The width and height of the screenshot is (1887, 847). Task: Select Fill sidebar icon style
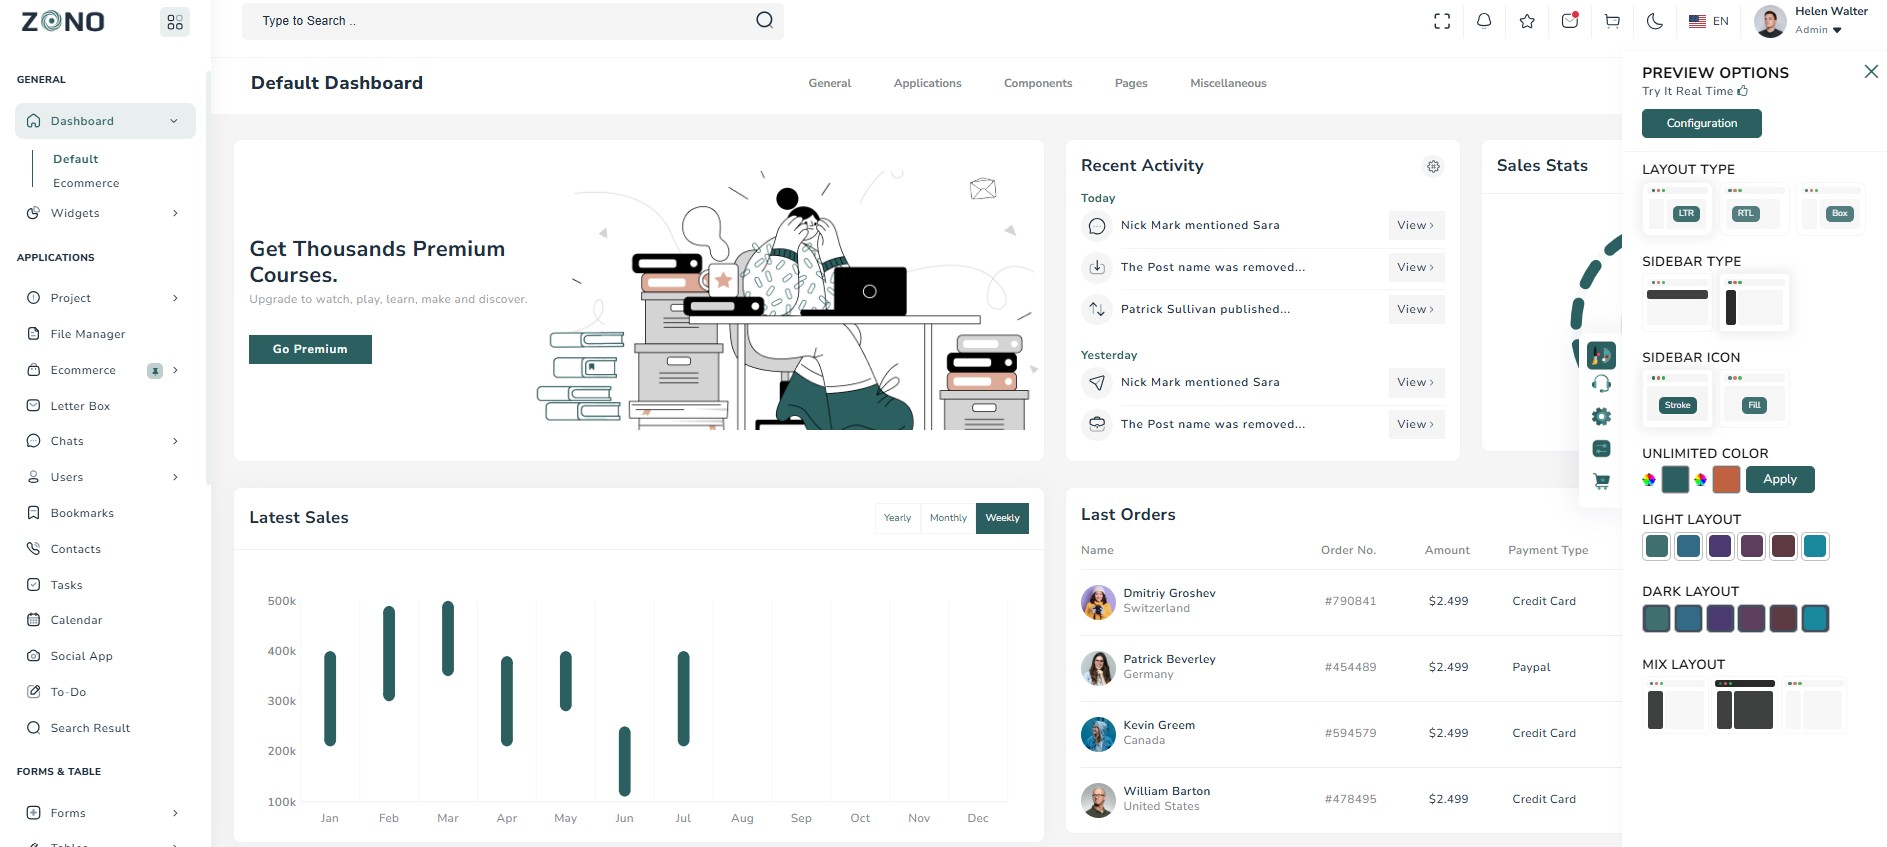tap(1755, 398)
